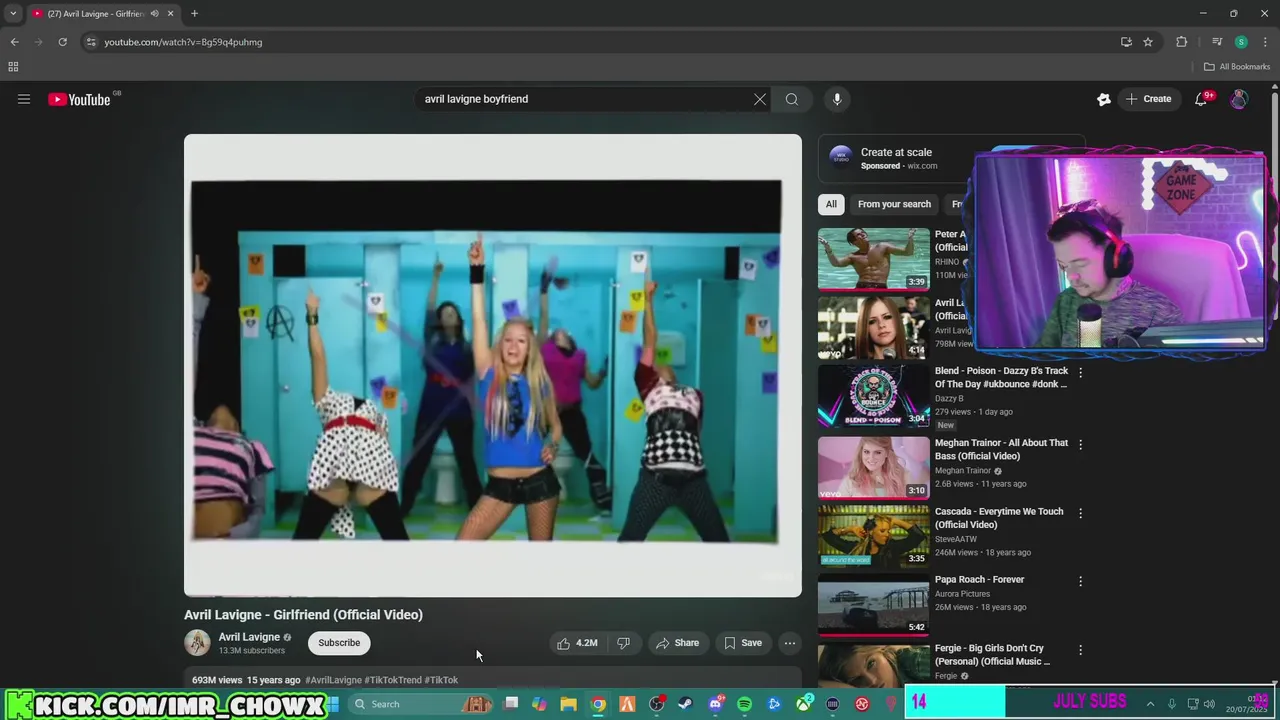Click the Chrome address bar URL
This screenshot has width=1280, height=720.
[x=183, y=42]
